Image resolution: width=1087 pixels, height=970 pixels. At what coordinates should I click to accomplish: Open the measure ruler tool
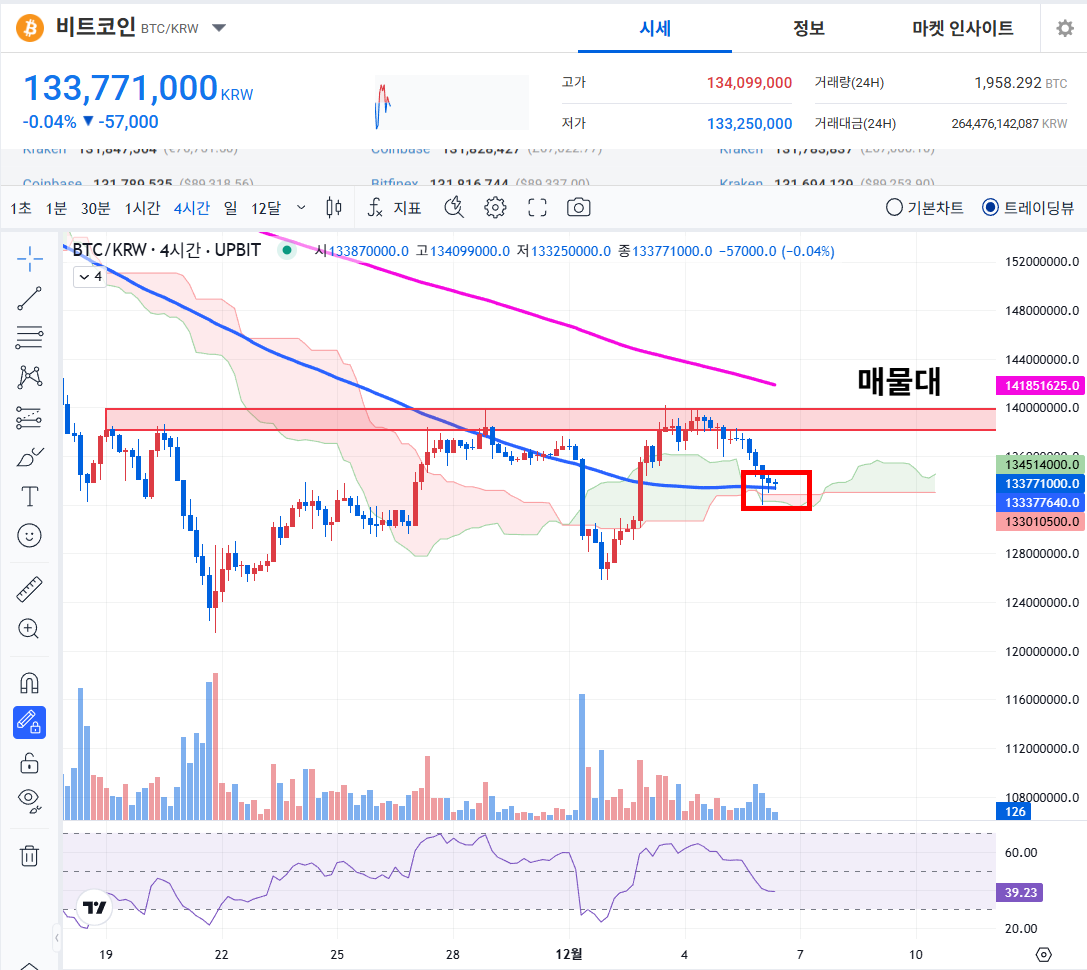click(29, 589)
